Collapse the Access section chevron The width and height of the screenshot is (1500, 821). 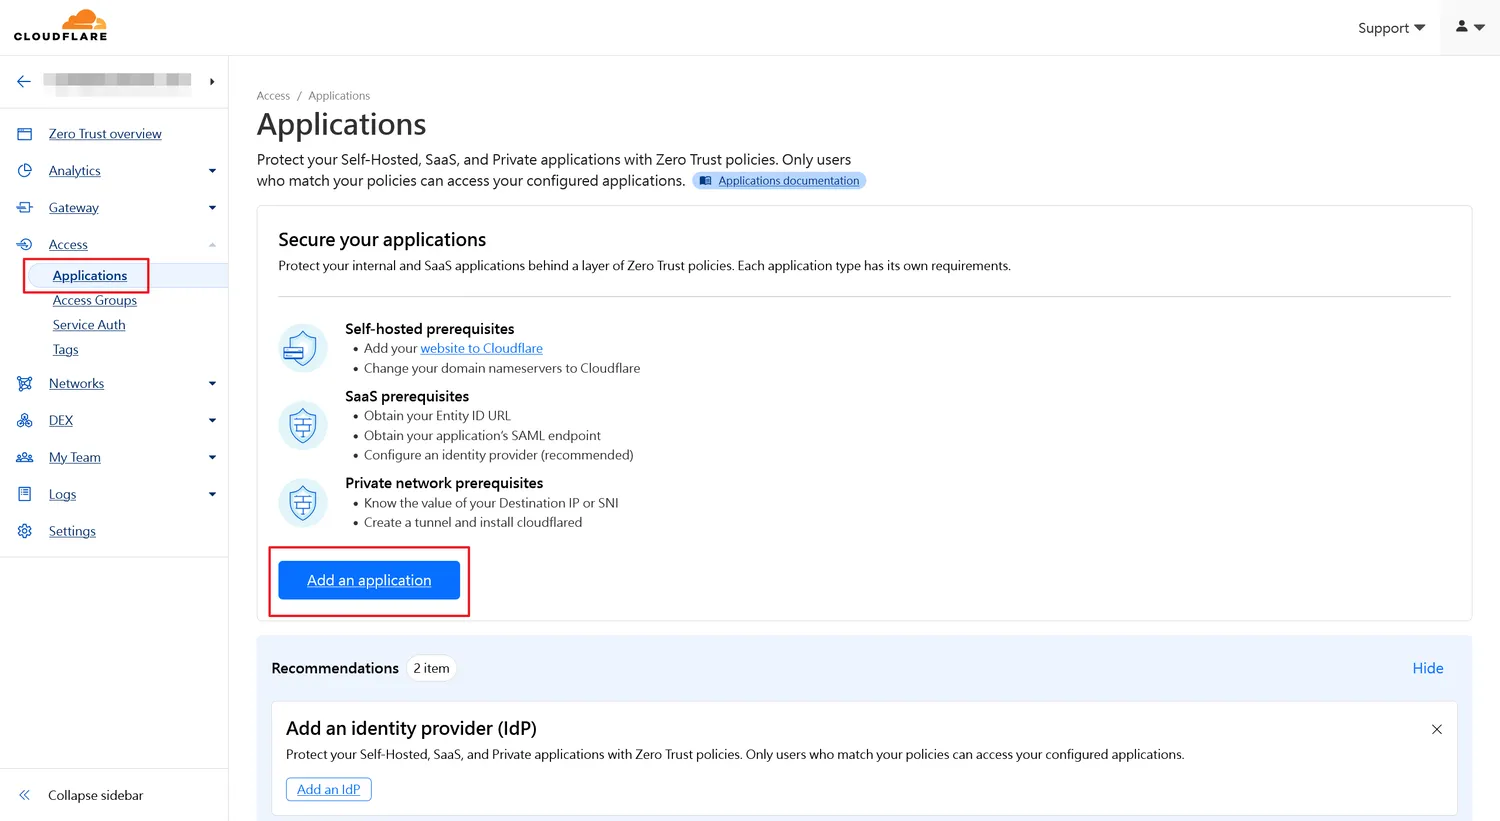point(212,245)
